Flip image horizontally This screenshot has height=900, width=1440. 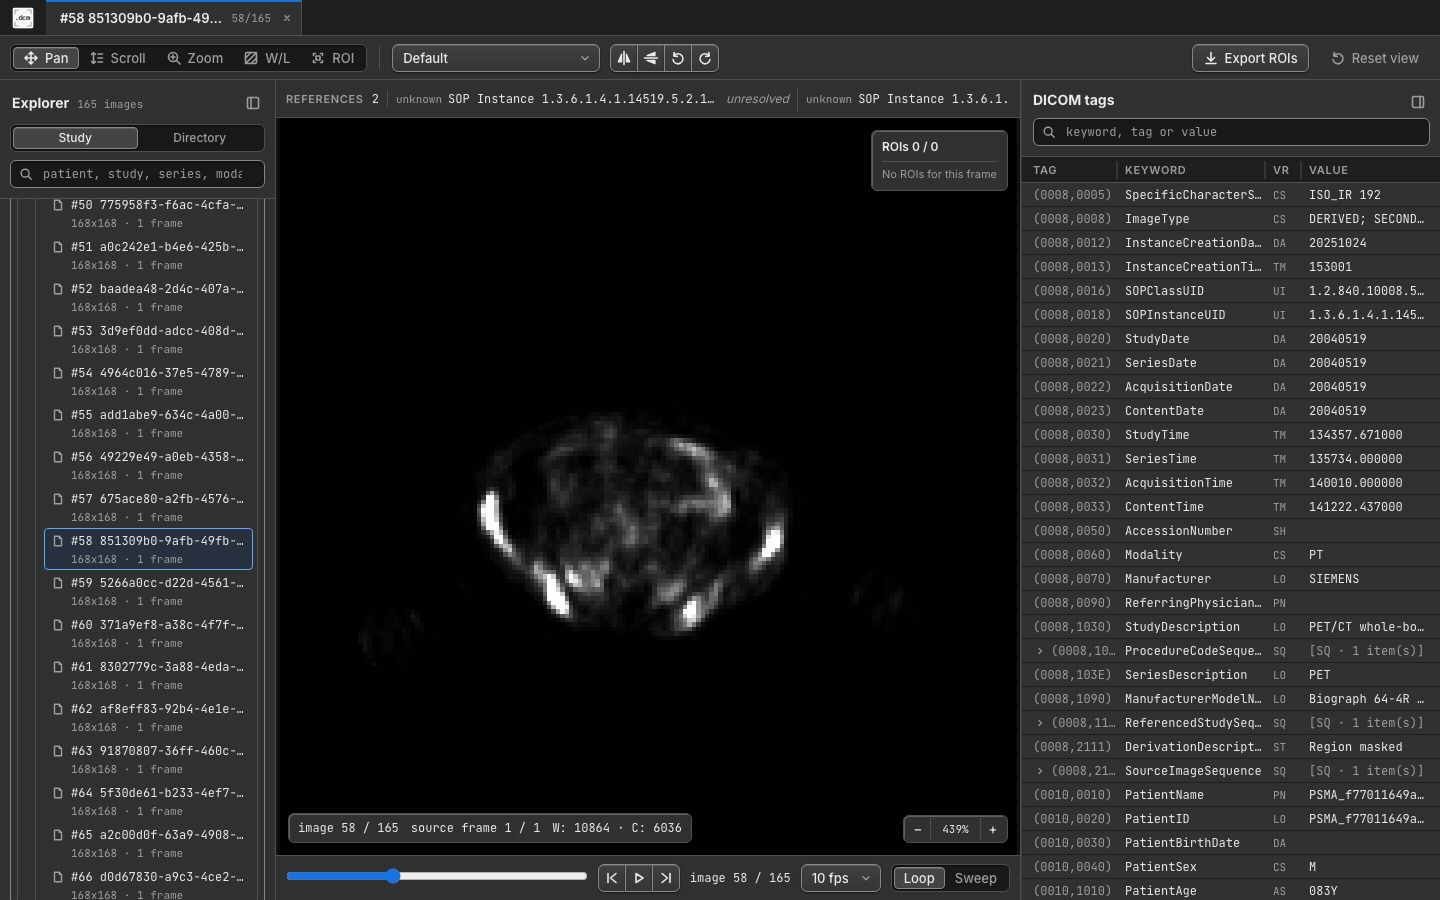tap(624, 58)
